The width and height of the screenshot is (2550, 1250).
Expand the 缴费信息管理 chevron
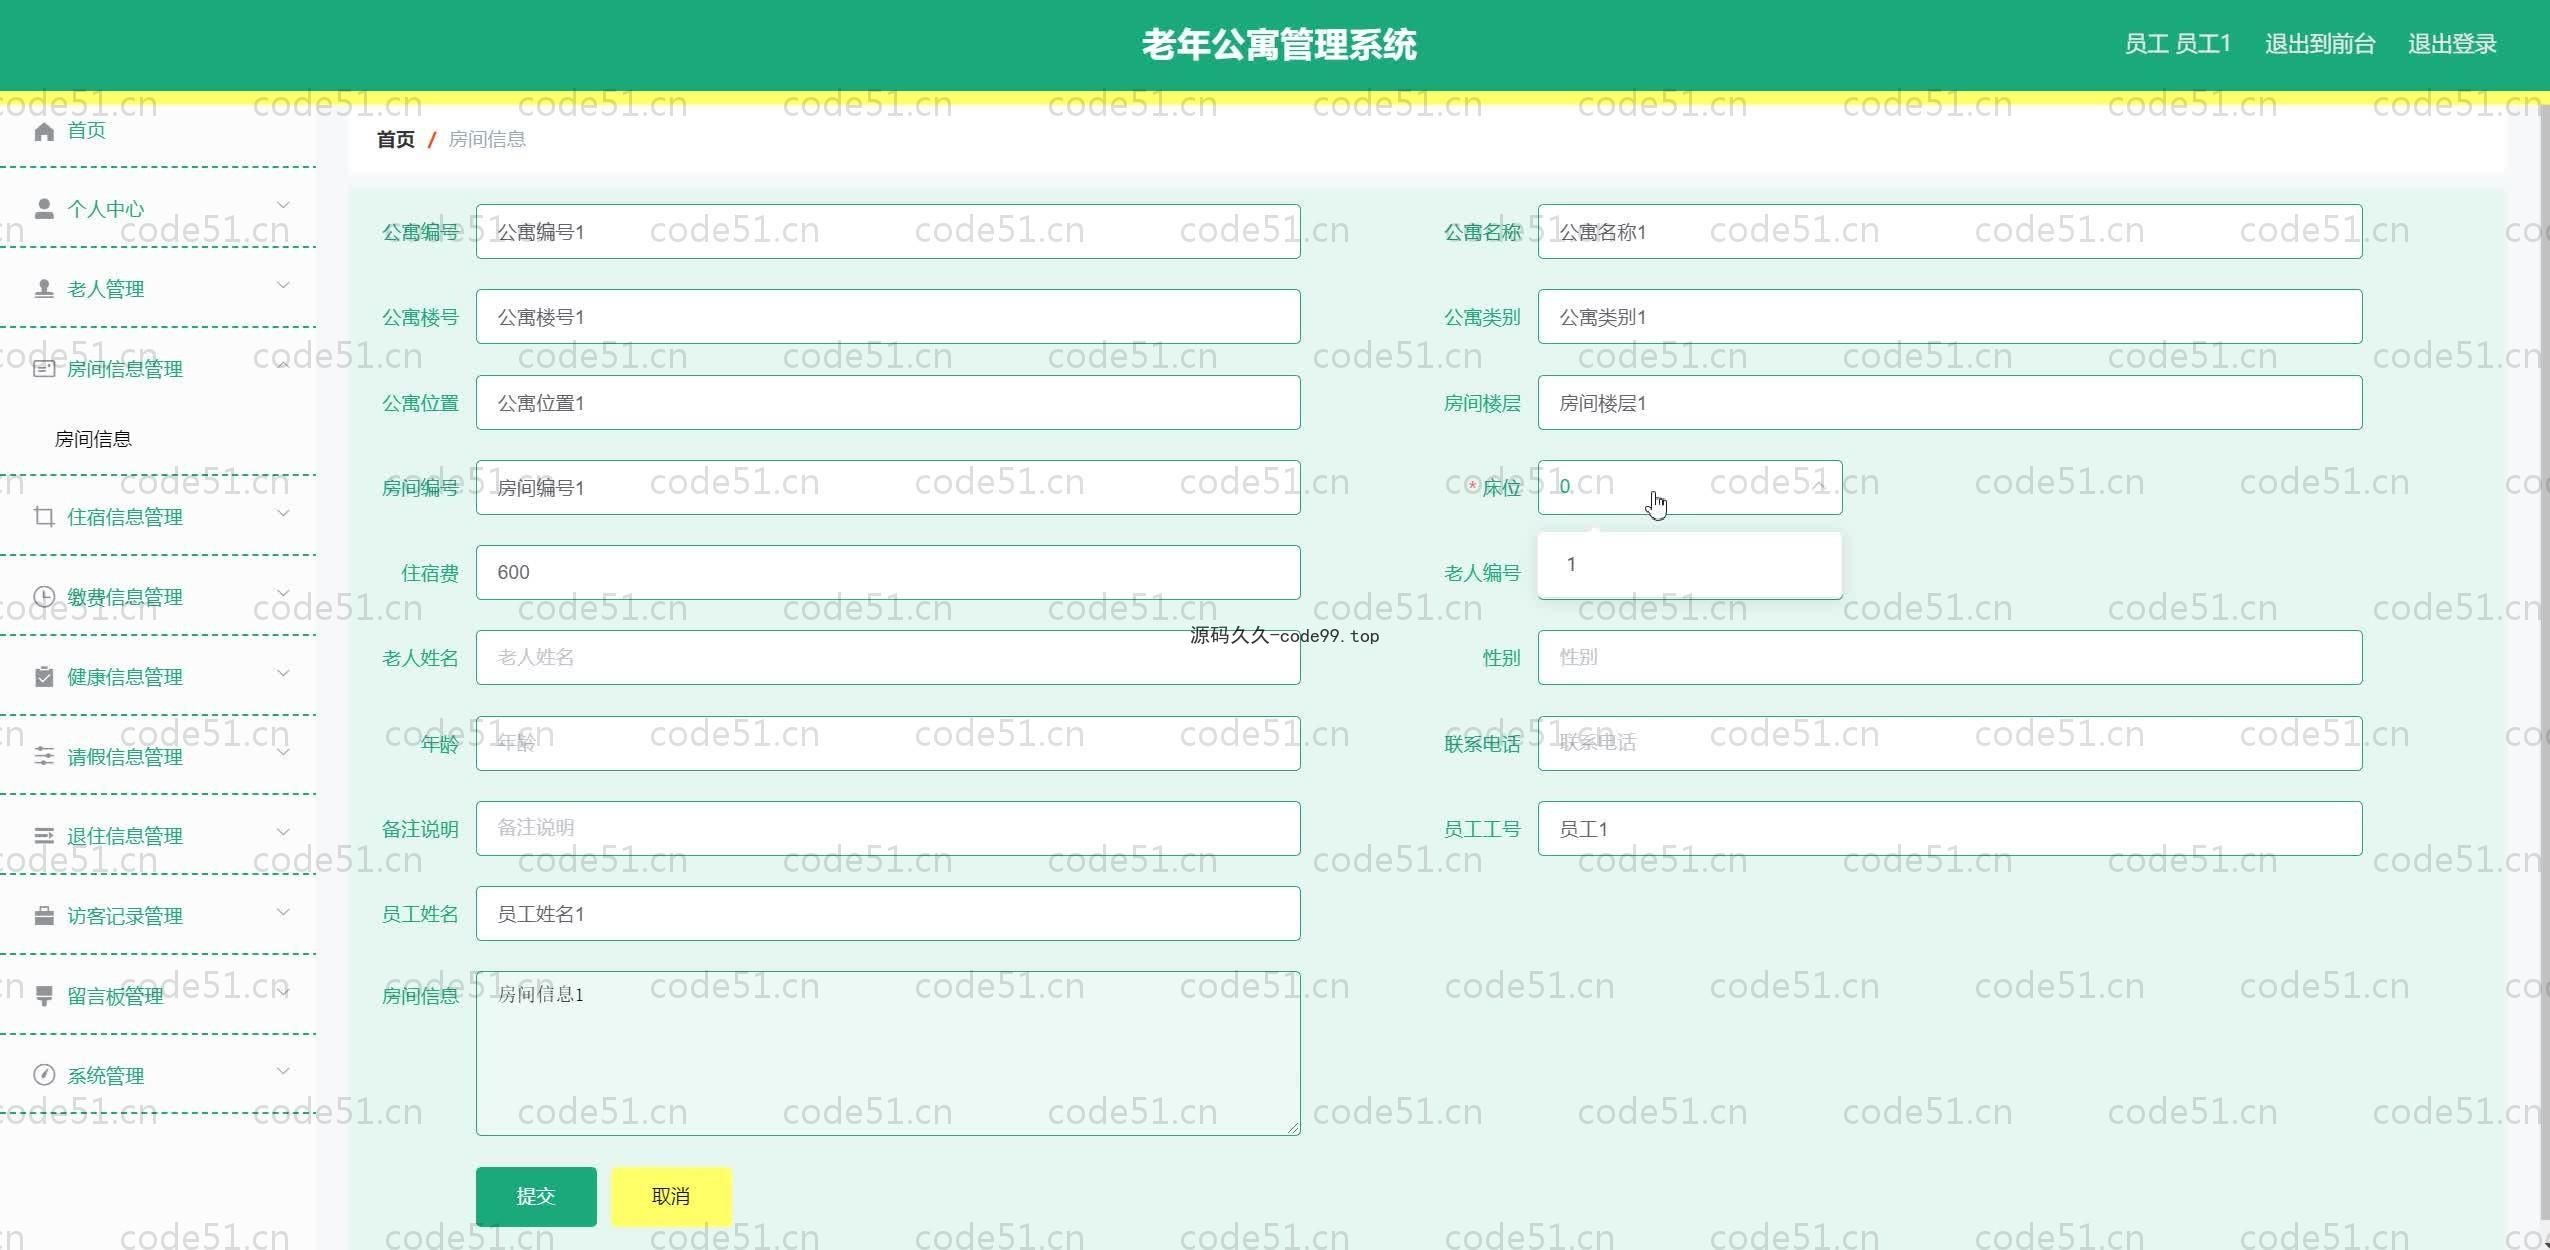[283, 594]
